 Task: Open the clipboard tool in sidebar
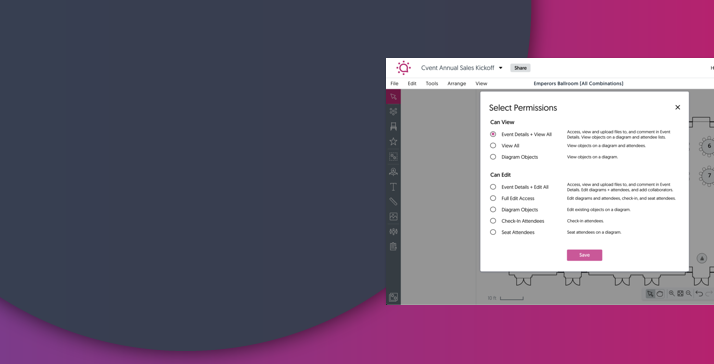393,247
